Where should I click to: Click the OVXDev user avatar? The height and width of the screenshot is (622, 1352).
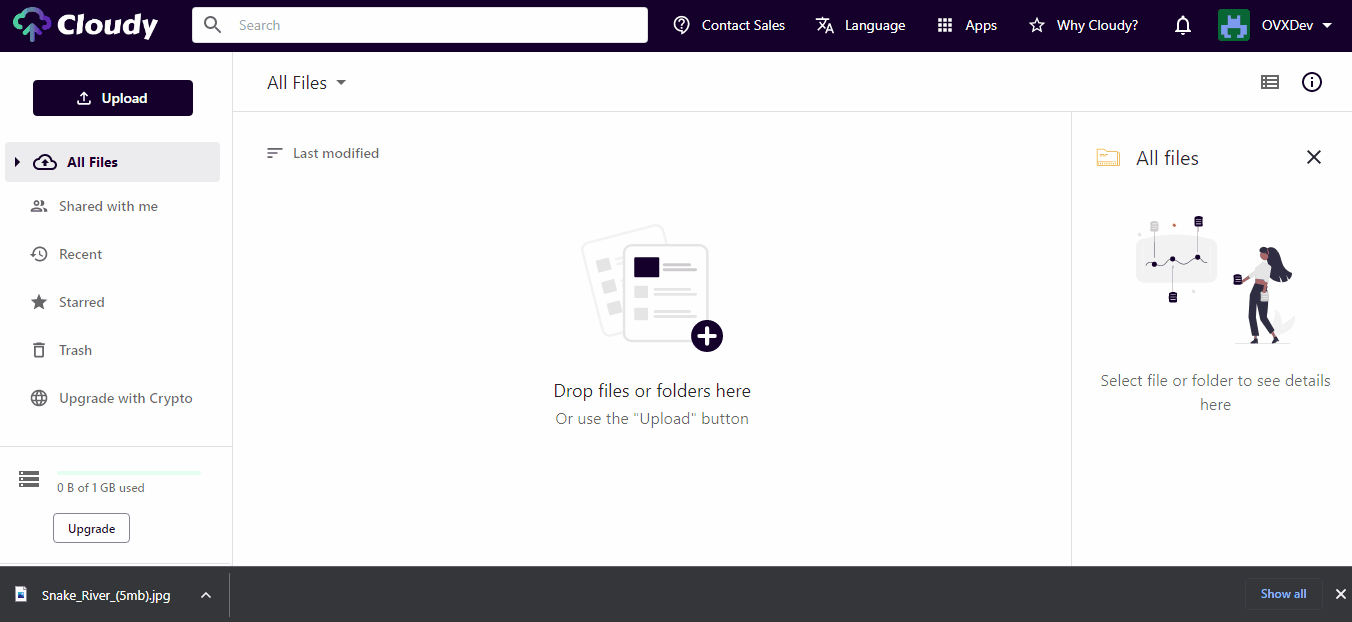pyautogui.click(x=1234, y=25)
